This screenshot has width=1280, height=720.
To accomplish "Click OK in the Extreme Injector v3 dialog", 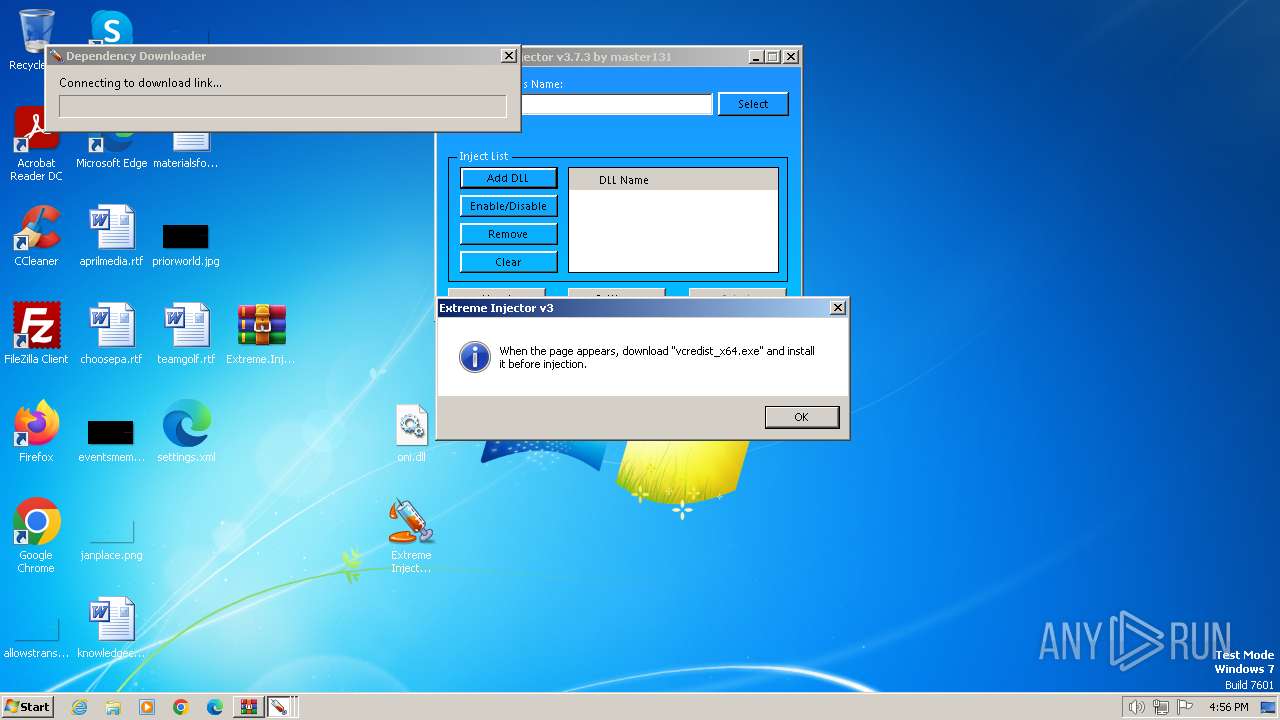I will tap(801, 417).
